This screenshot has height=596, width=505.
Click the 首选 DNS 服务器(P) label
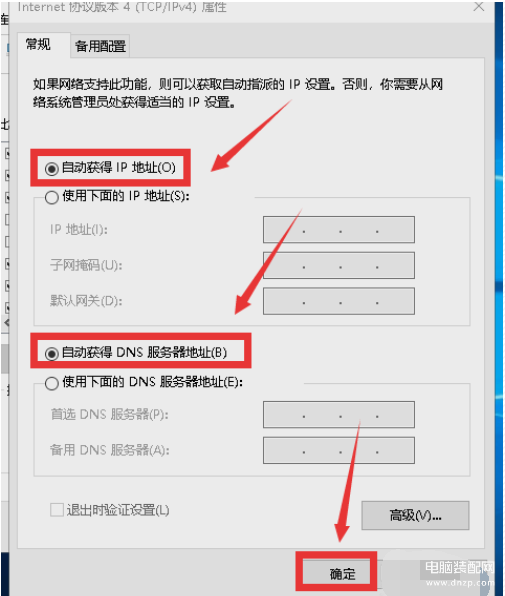pyautogui.click(x=109, y=414)
